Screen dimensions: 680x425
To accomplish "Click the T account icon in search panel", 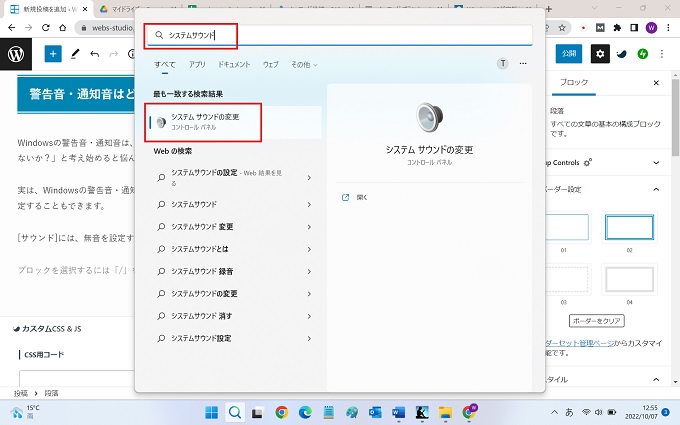I will point(503,64).
